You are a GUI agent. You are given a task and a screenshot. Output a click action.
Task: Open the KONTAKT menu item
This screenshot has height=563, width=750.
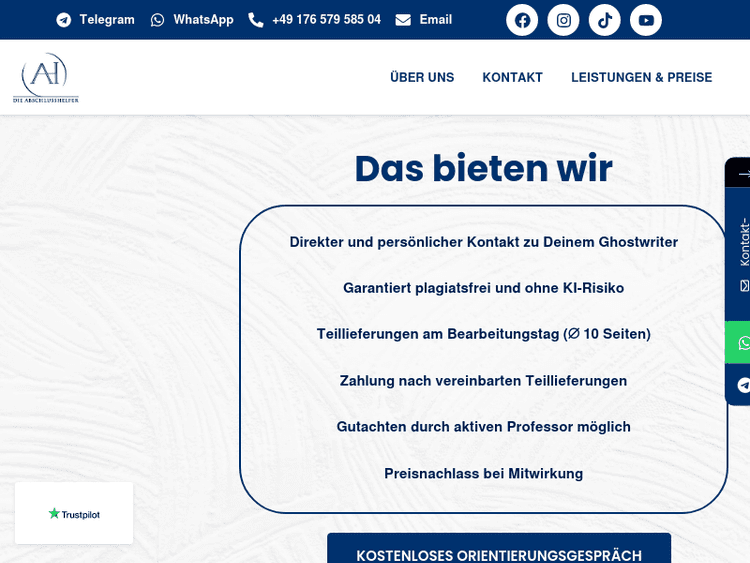(512, 77)
